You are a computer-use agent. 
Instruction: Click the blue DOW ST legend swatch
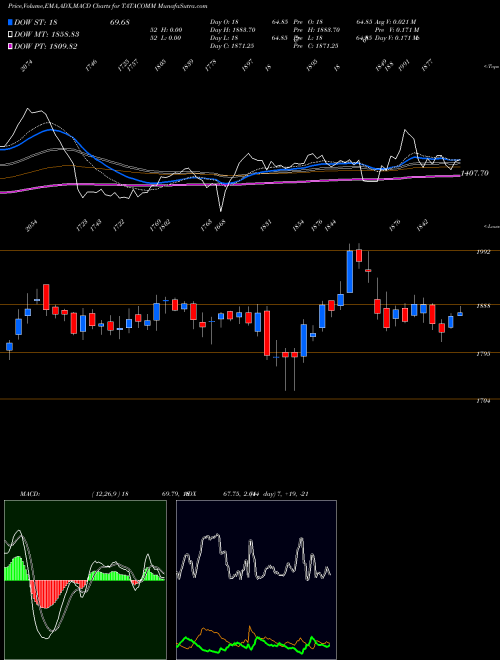pyautogui.click(x=10, y=22)
